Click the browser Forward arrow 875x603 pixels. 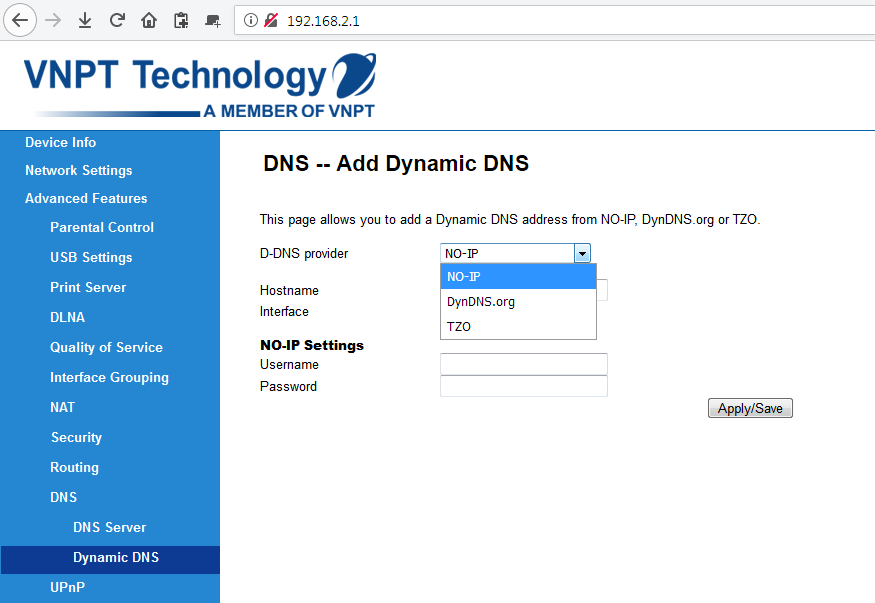[53, 21]
